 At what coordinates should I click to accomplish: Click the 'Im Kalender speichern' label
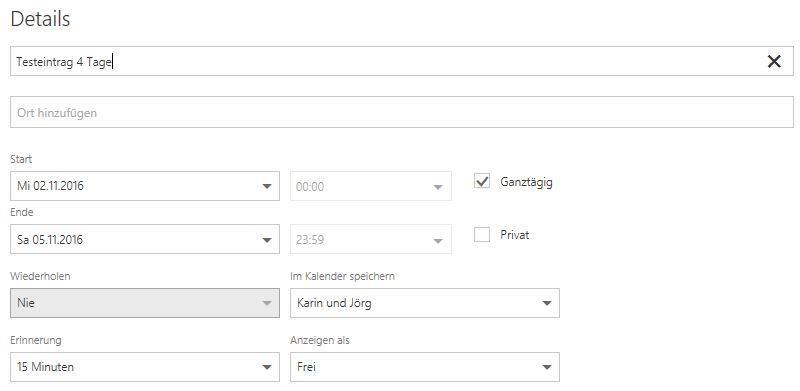[342, 277]
